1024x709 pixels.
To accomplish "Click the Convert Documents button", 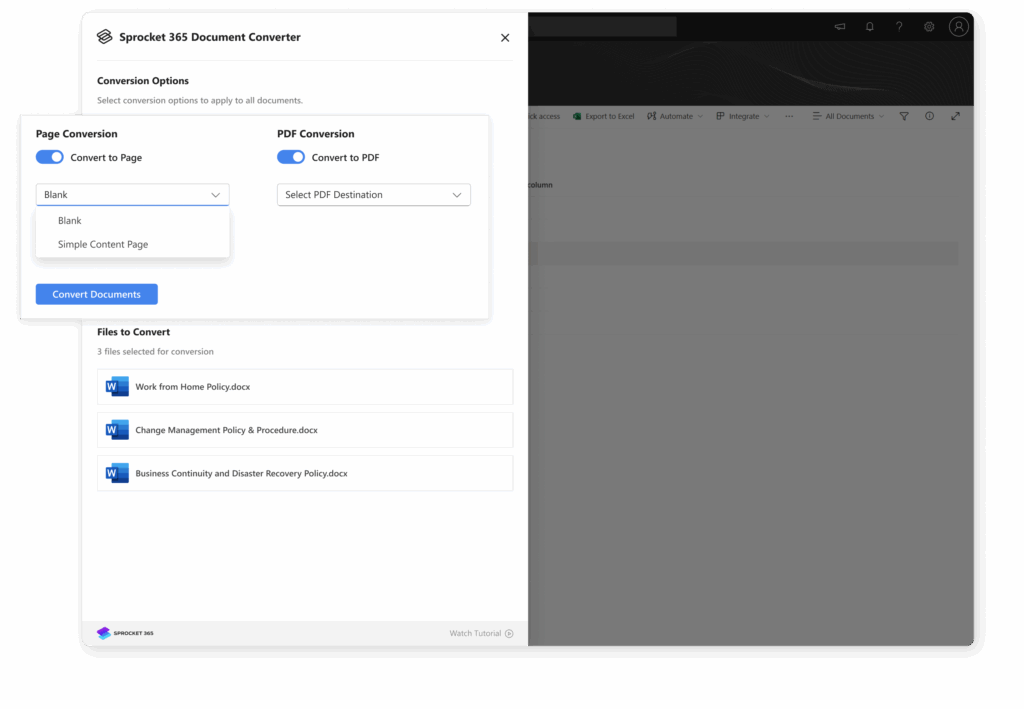I will tap(97, 294).
